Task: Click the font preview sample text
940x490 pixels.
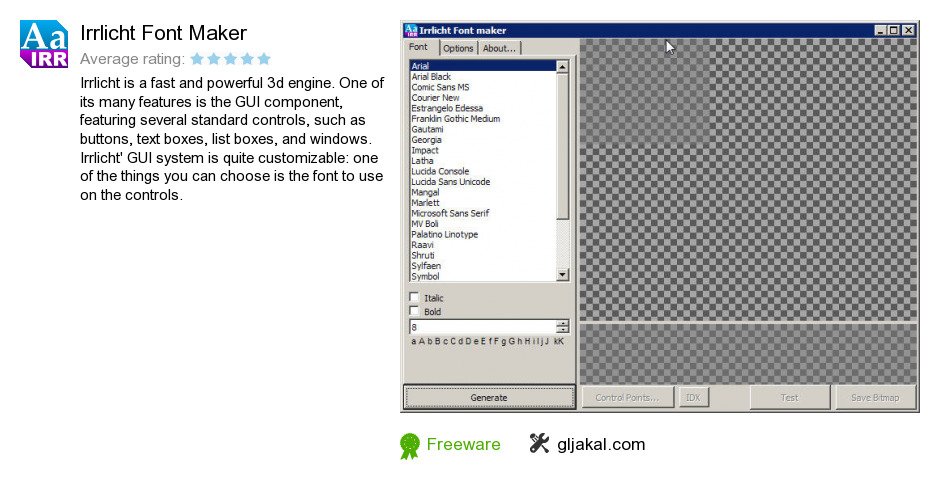Action: (x=487, y=341)
